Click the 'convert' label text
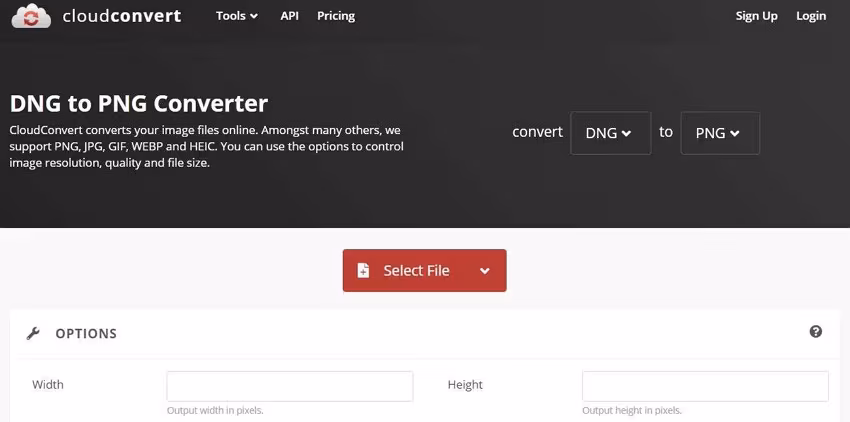The width and height of the screenshot is (850, 422). tap(538, 132)
